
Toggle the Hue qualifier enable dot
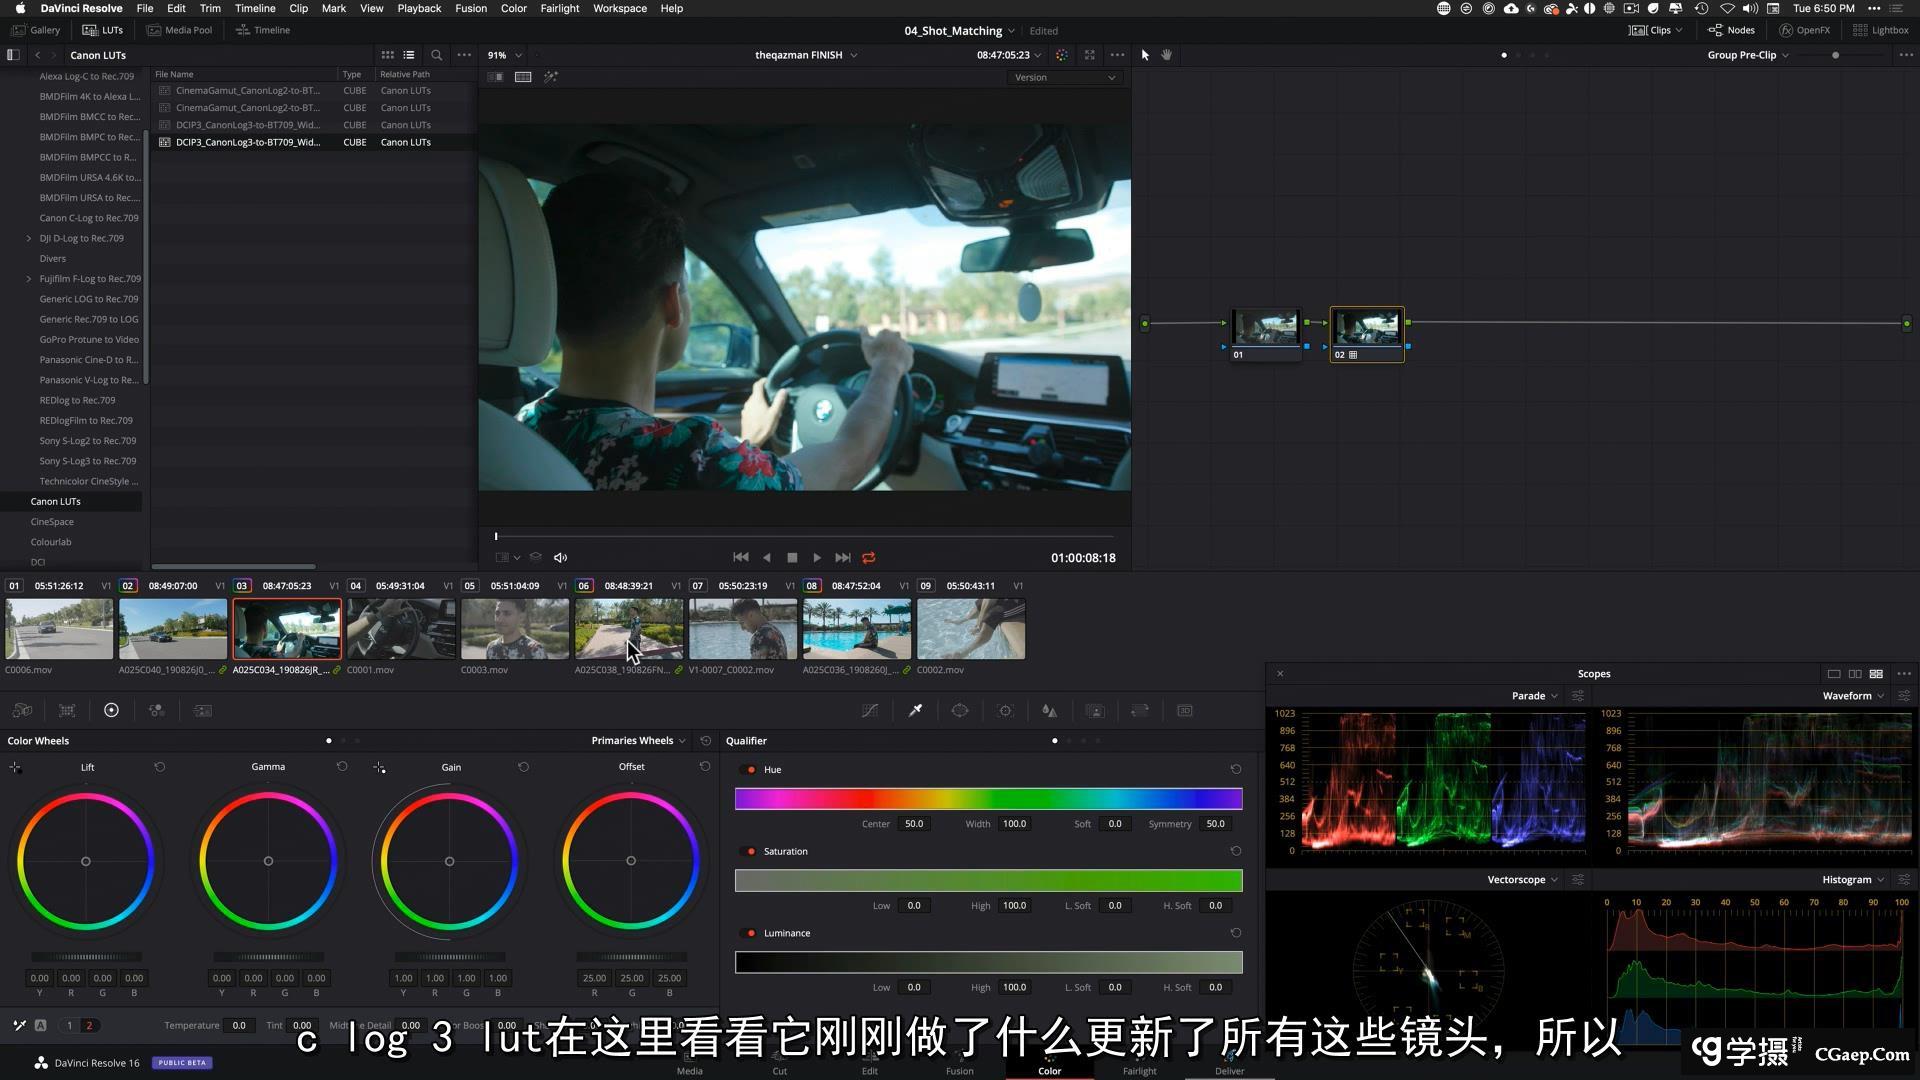click(x=751, y=770)
